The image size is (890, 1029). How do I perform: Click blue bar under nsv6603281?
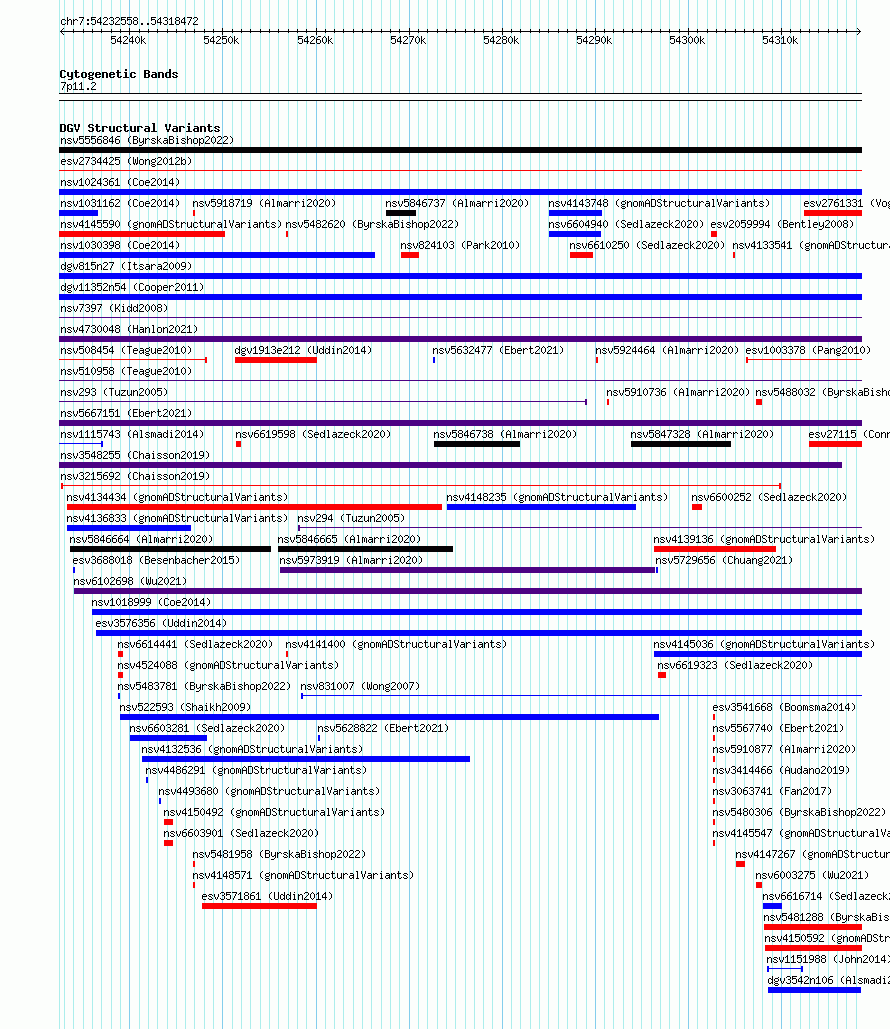(169, 738)
